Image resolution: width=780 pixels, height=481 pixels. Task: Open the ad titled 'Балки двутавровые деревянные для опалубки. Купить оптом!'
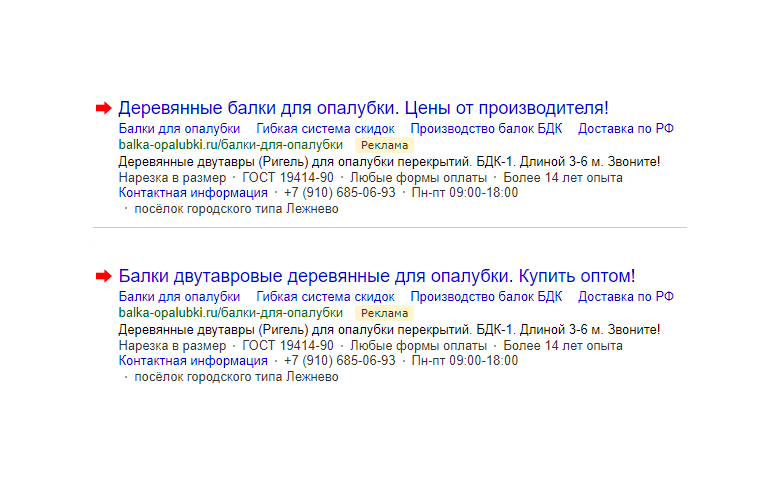click(377, 276)
